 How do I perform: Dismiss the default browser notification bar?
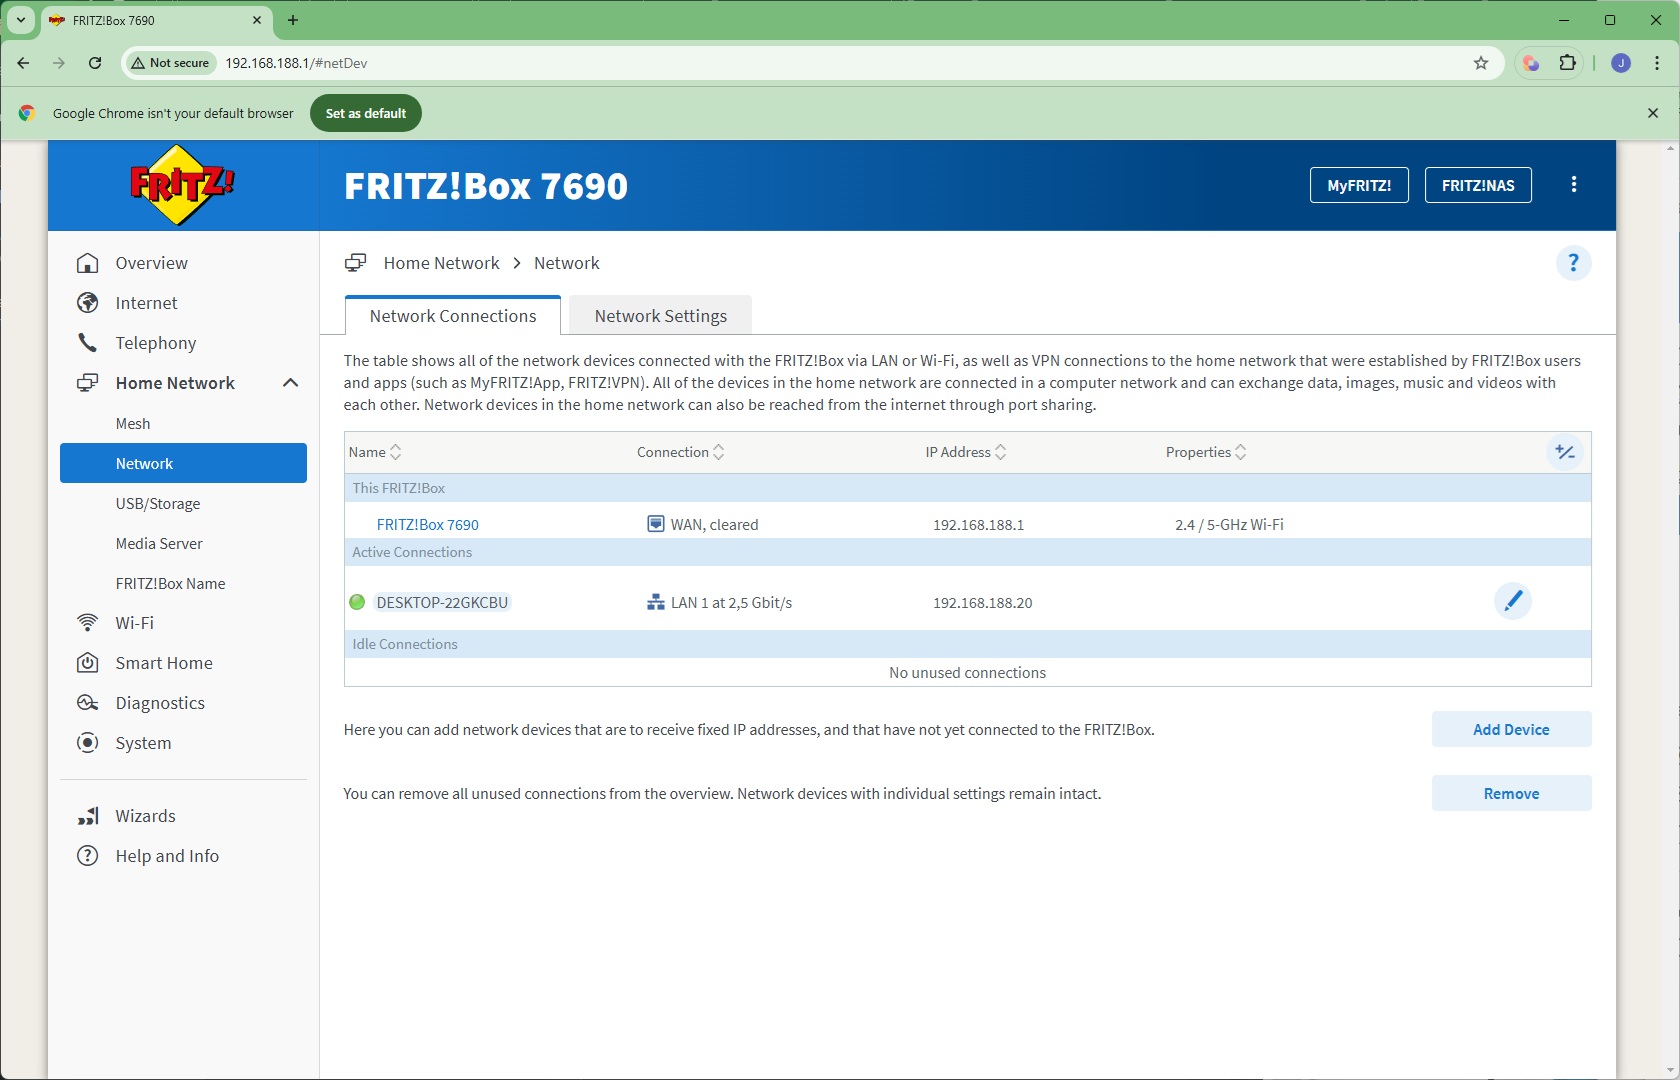[x=1653, y=113]
